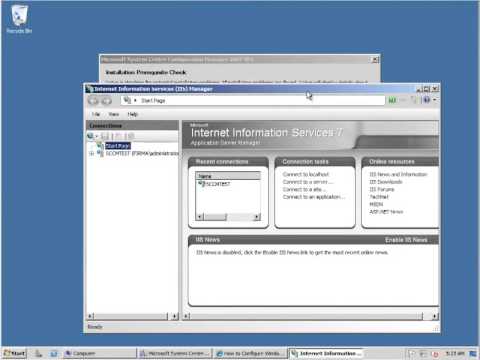
Task: Click main pane horizontal scrollbar left arrow
Action: click(186, 316)
